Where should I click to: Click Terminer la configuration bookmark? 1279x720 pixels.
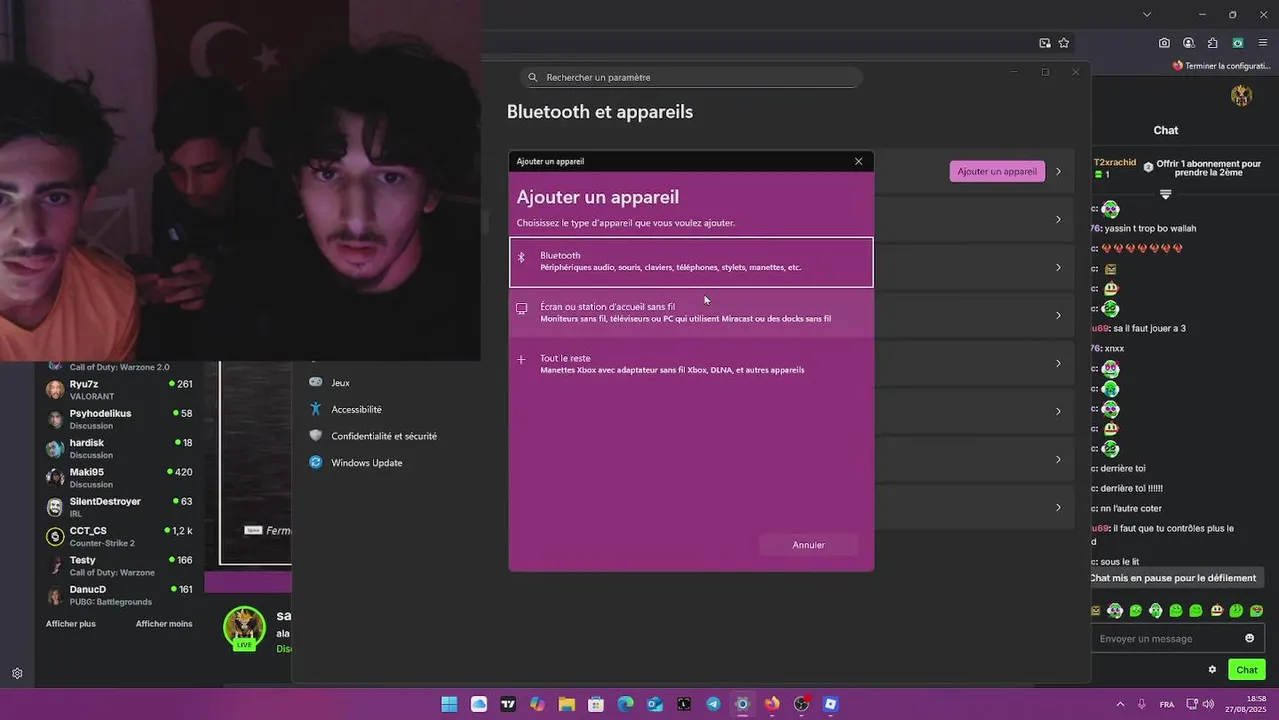tap(1220, 66)
